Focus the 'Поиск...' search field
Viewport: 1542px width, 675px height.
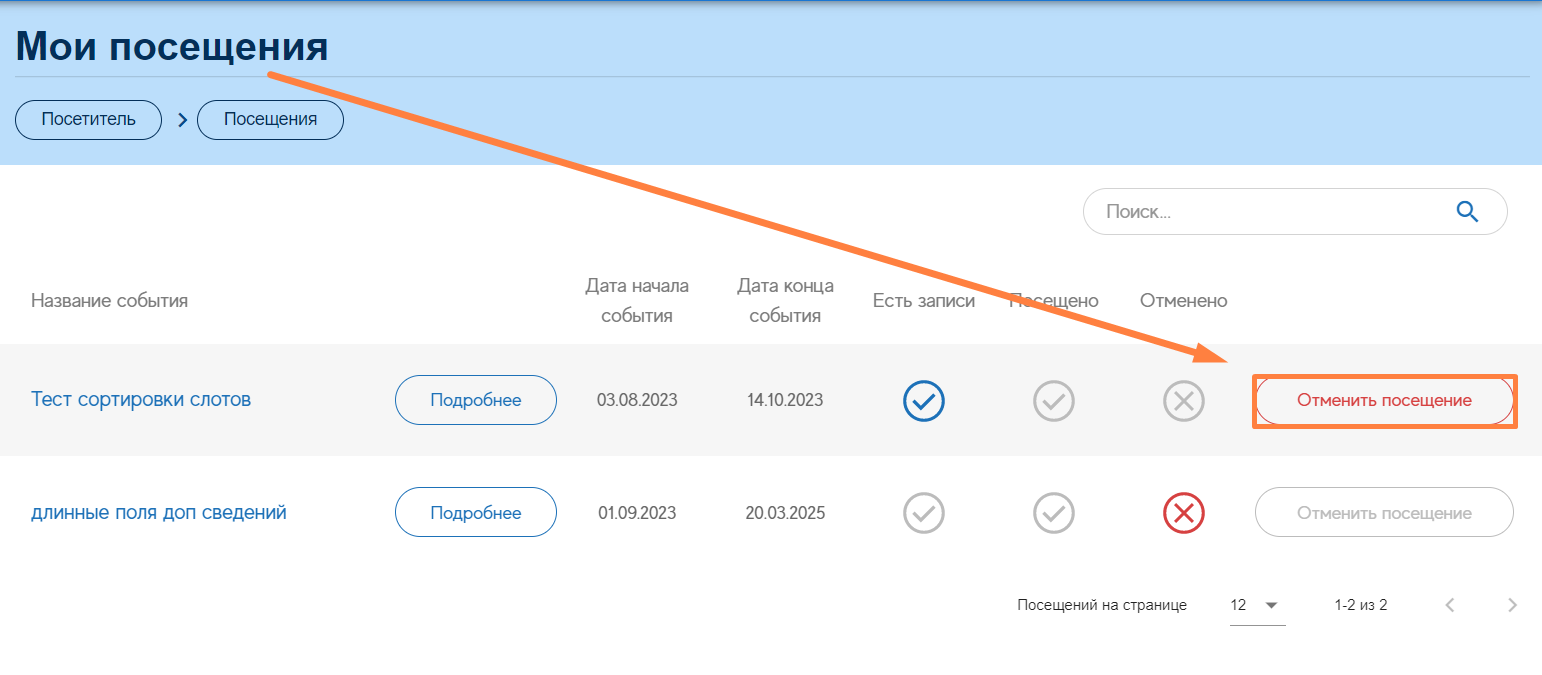(1270, 212)
